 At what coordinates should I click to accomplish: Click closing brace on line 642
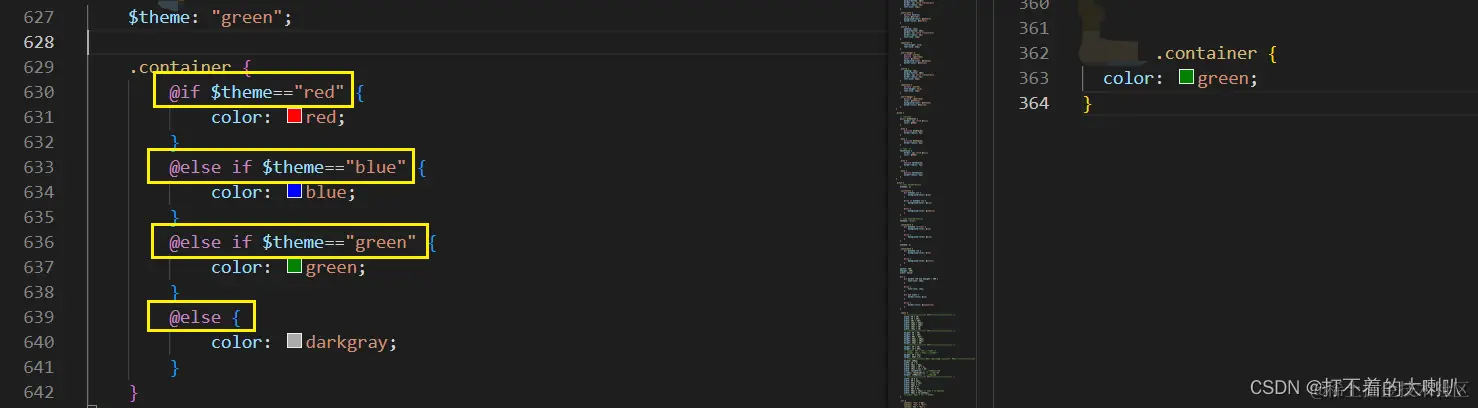pyautogui.click(x=134, y=392)
